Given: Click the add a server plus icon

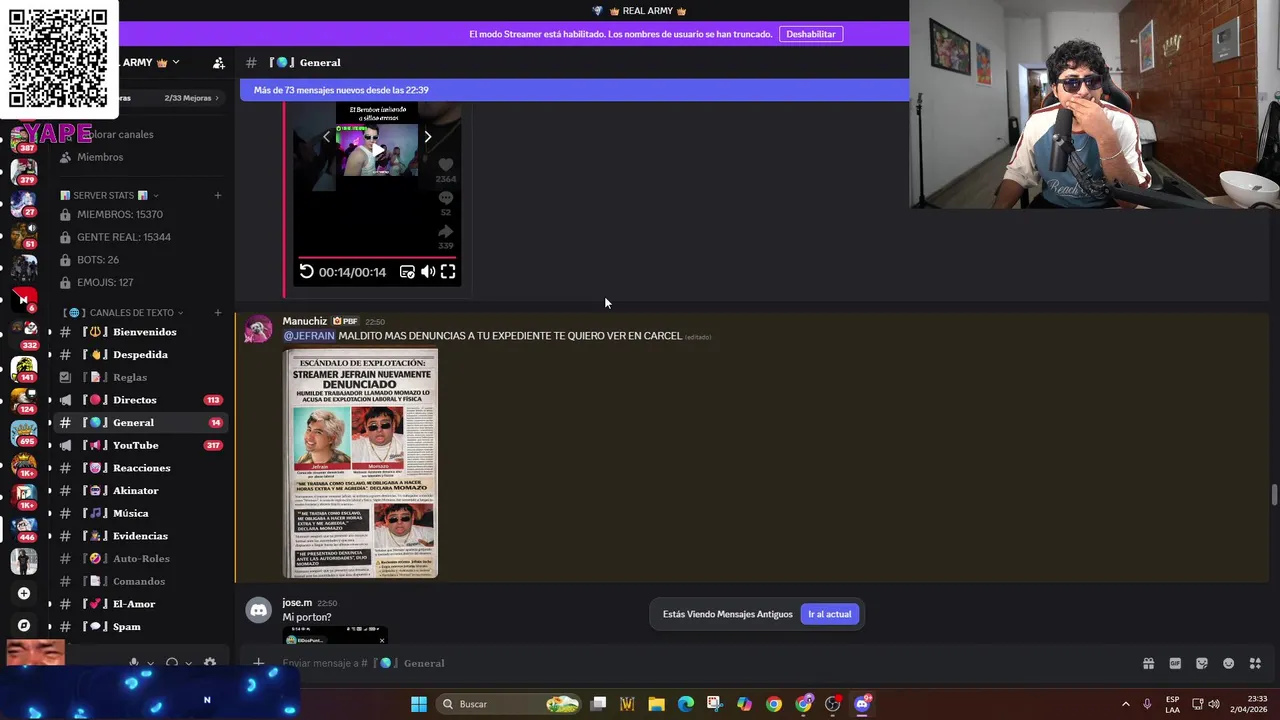Looking at the screenshot, I should tap(24, 593).
